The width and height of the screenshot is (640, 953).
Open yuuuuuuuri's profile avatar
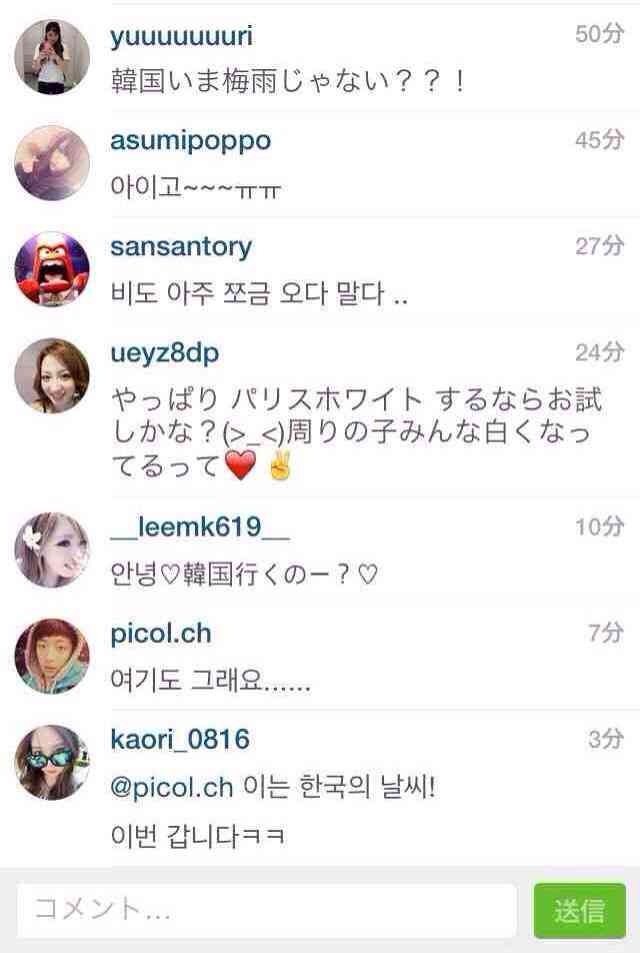click(x=52, y=57)
